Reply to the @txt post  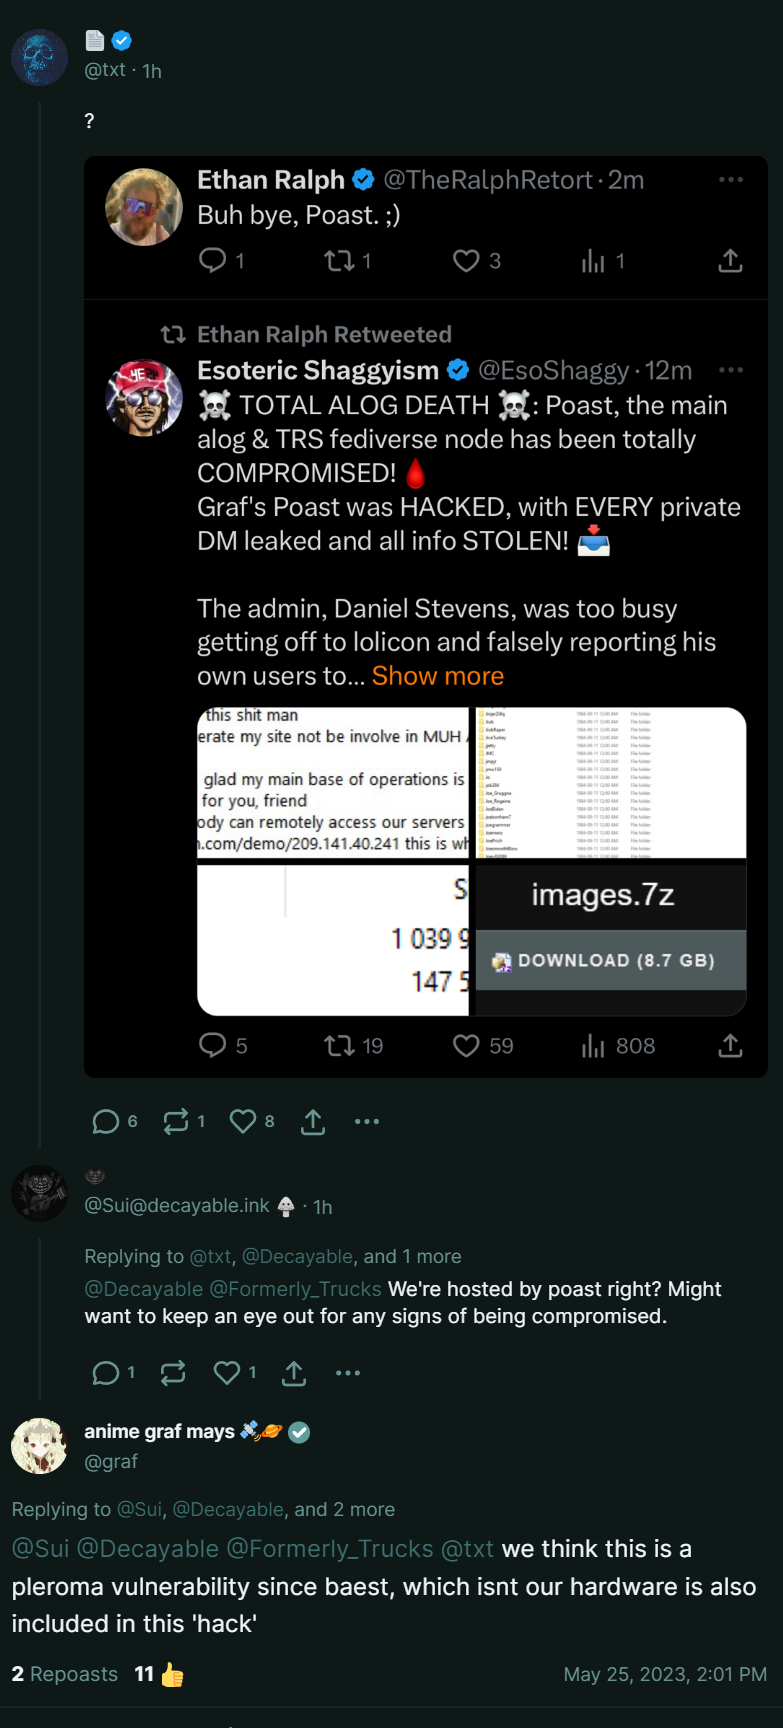coord(105,1122)
